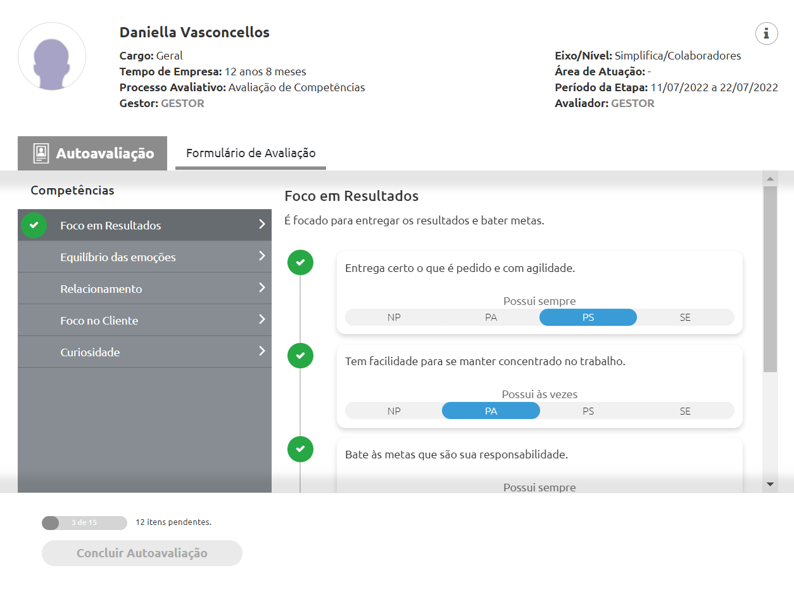Click the Autoavaliação clipboard icon
The width and height of the screenshot is (794, 600).
click(x=41, y=154)
